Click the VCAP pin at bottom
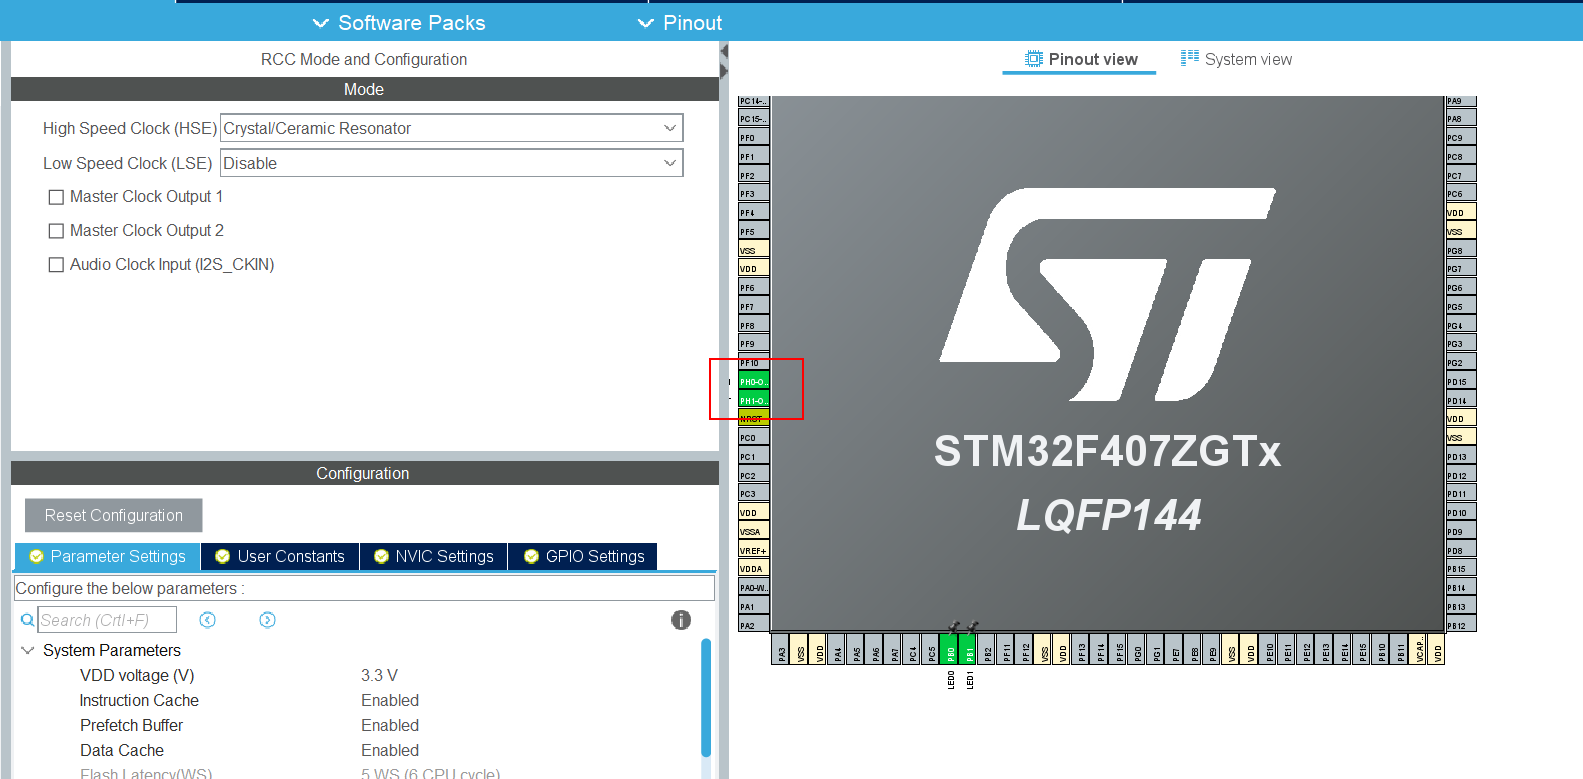The height and width of the screenshot is (779, 1583). (x=1418, y=649)
